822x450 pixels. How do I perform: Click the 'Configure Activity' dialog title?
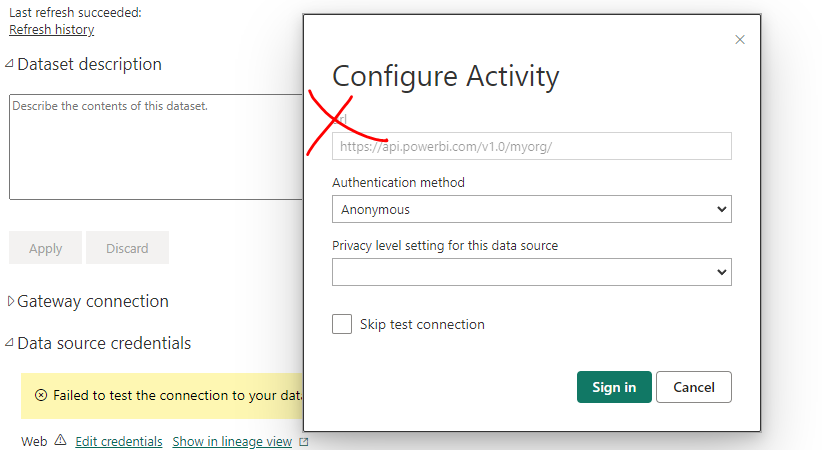pos(446,77)
